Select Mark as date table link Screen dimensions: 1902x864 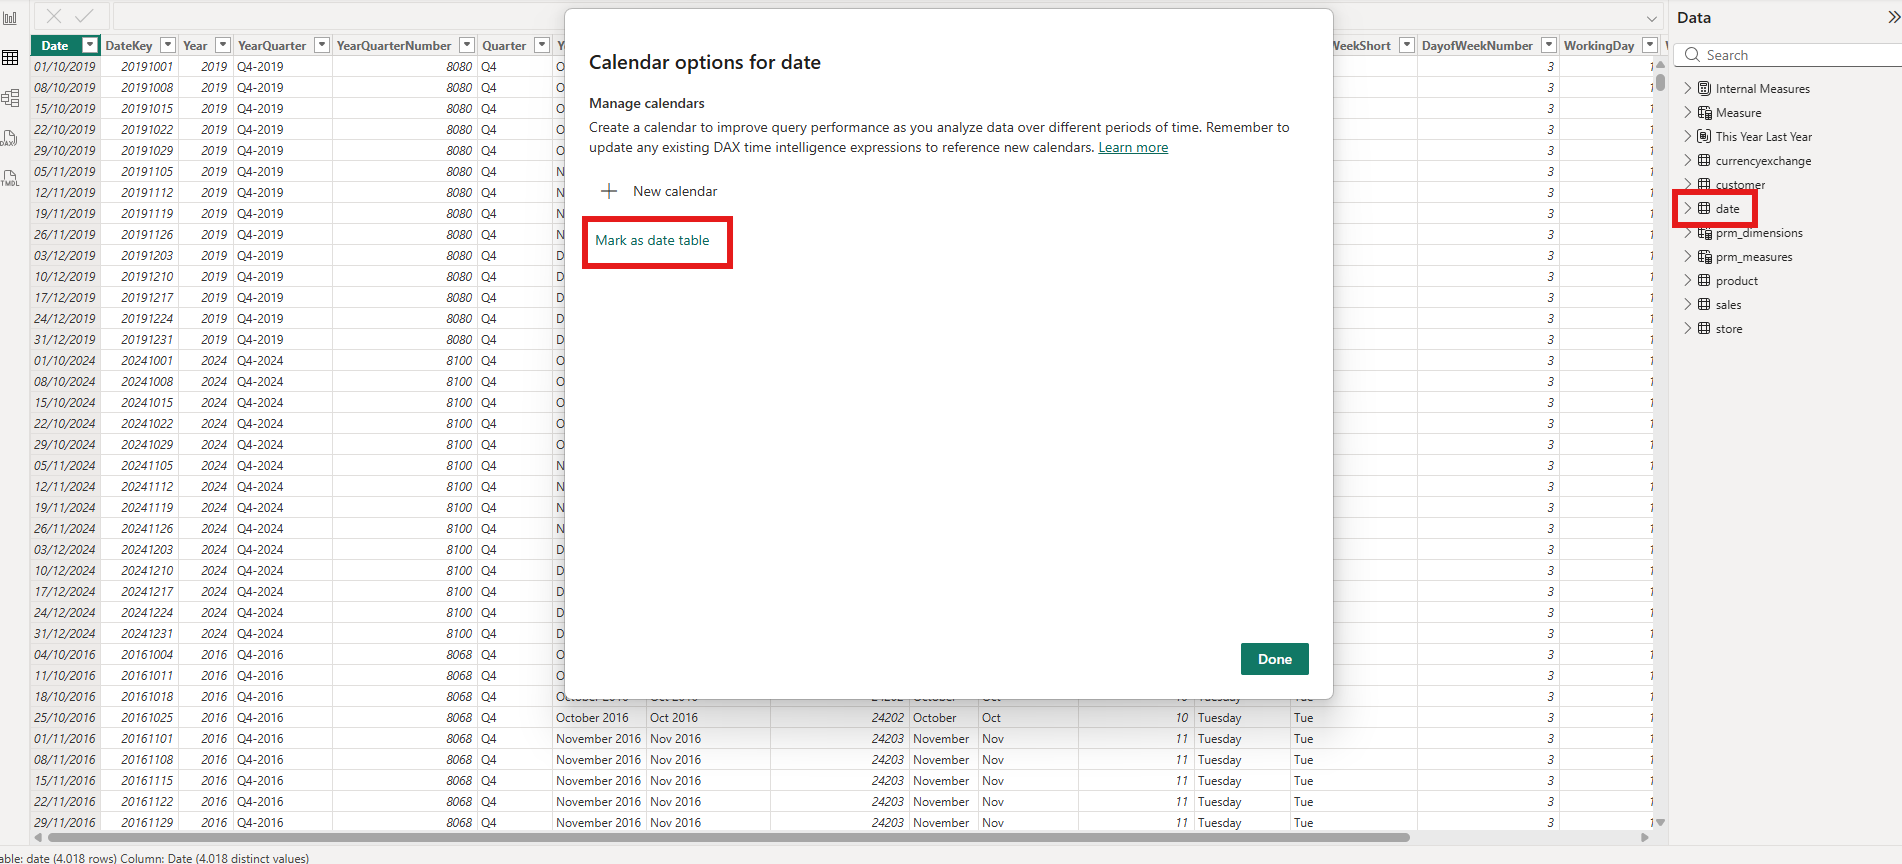tap(652, 240)
